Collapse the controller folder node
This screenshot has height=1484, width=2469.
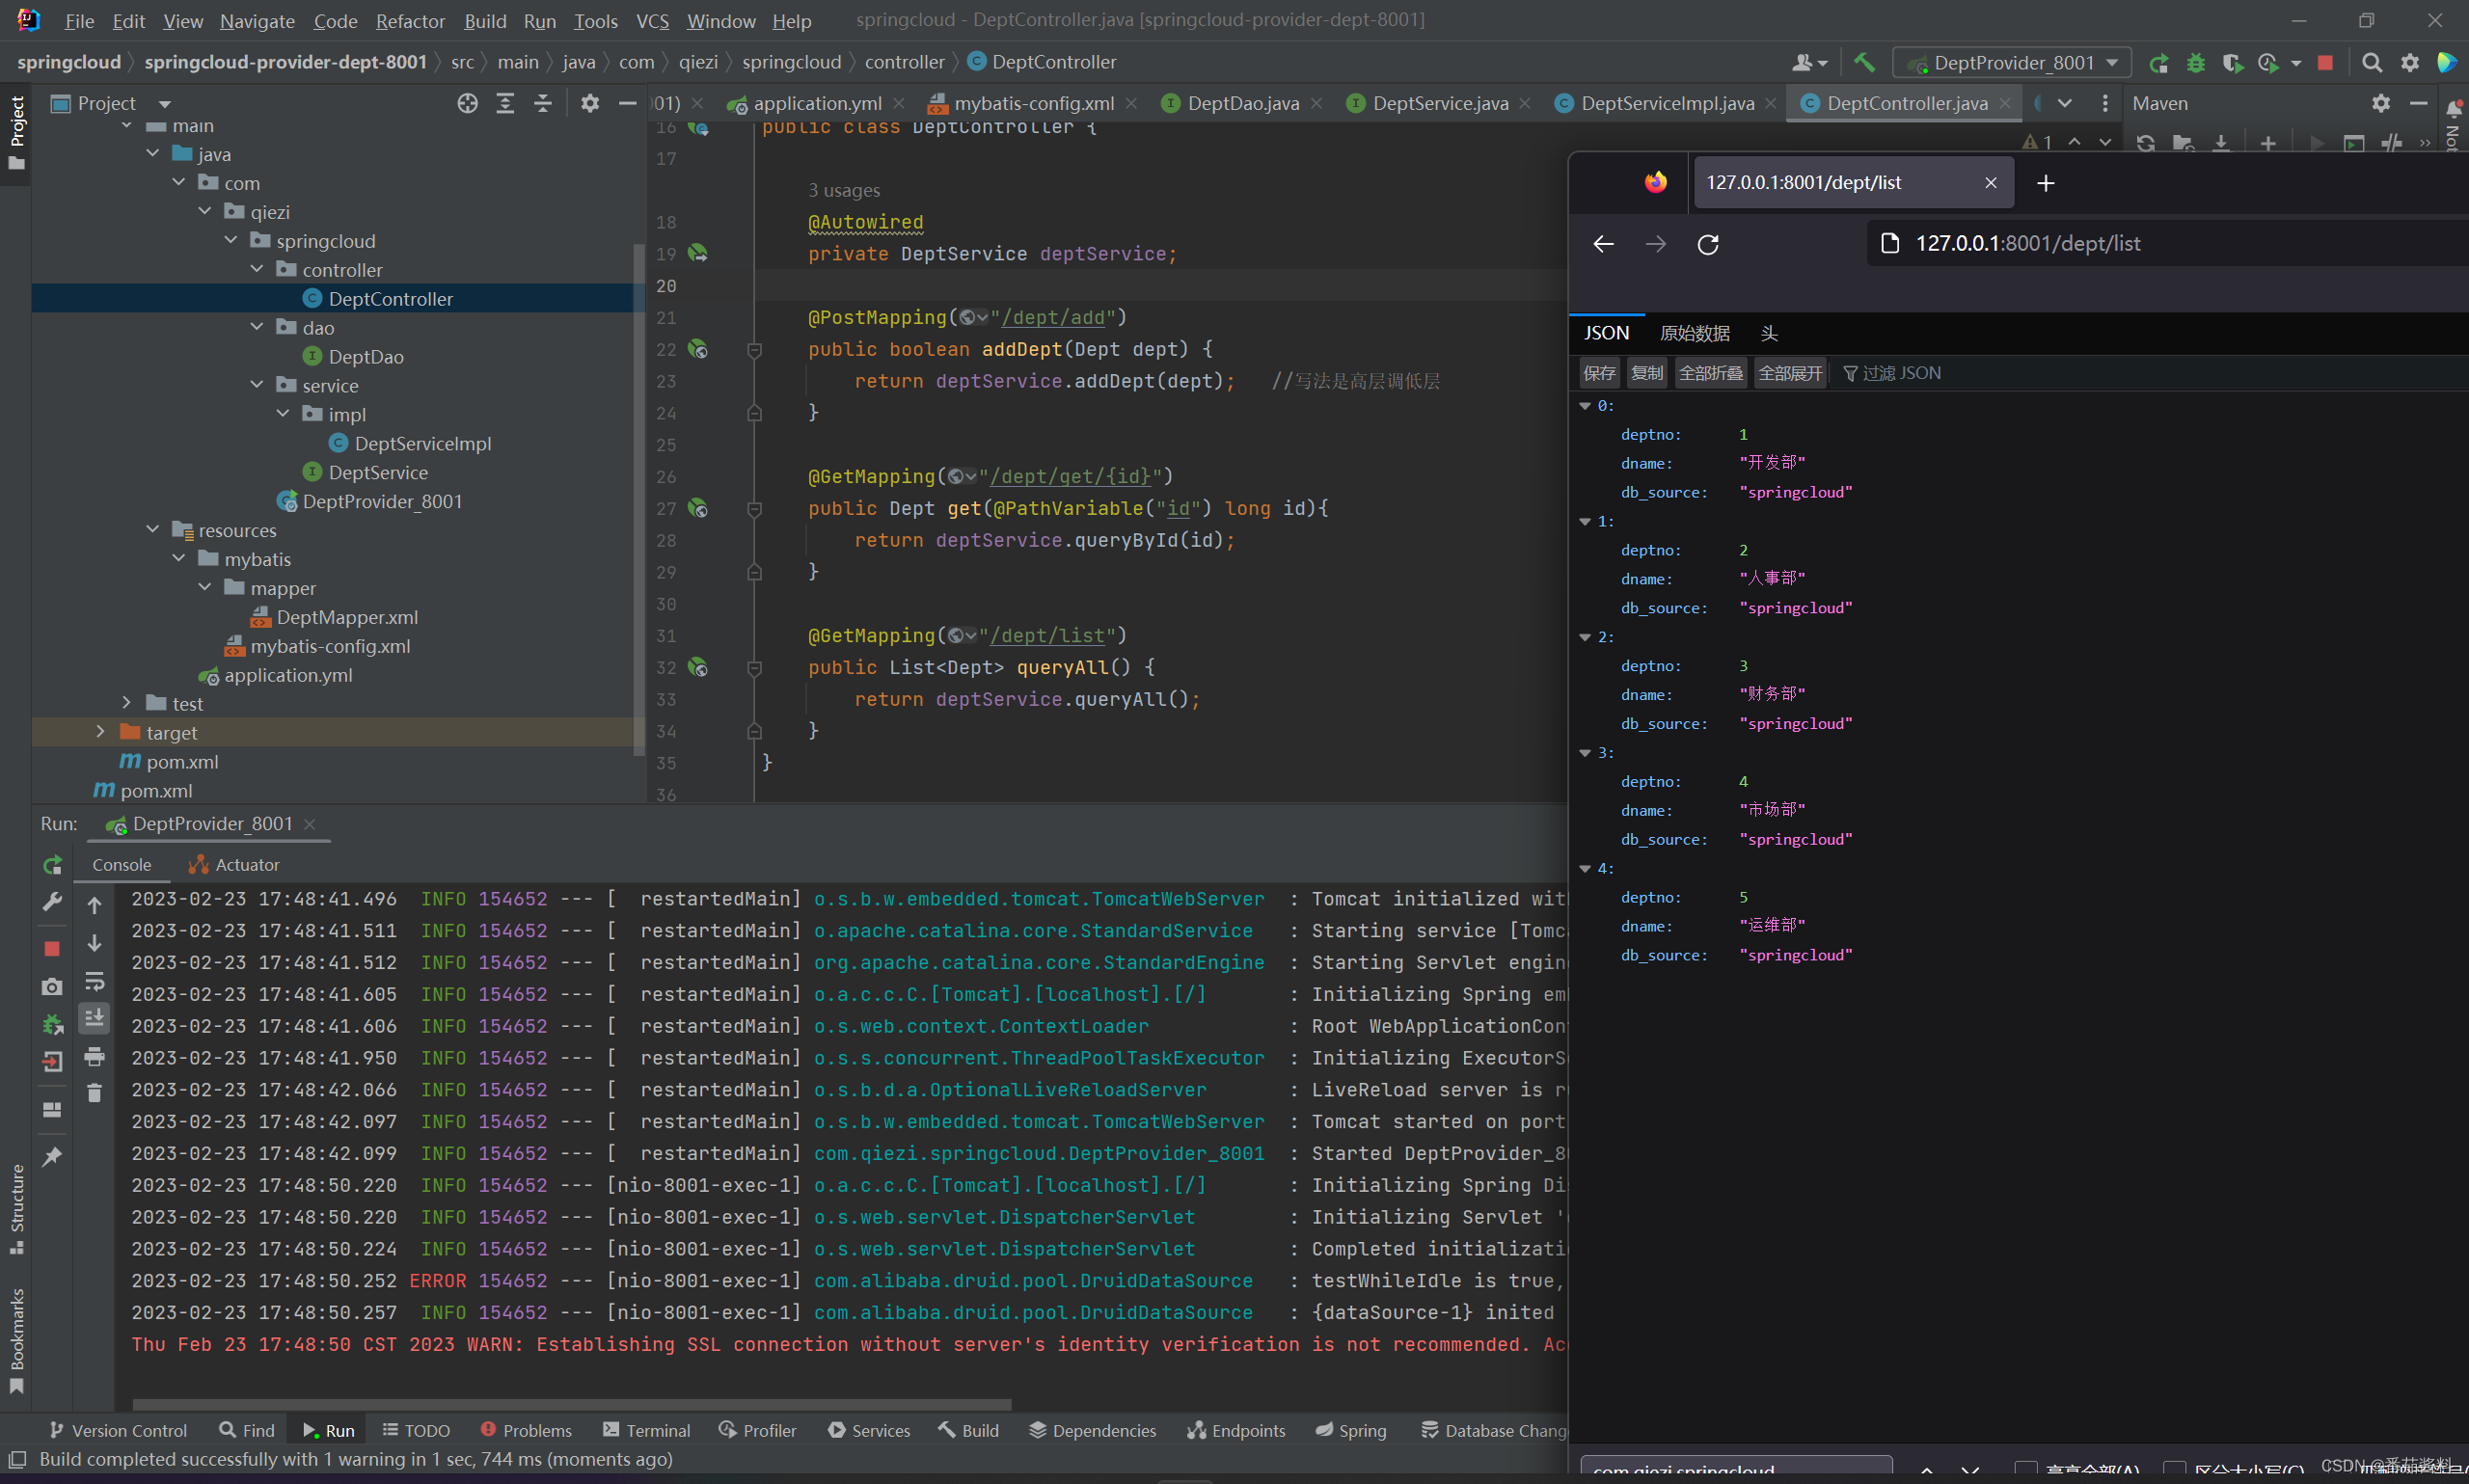tap(257, 269)
